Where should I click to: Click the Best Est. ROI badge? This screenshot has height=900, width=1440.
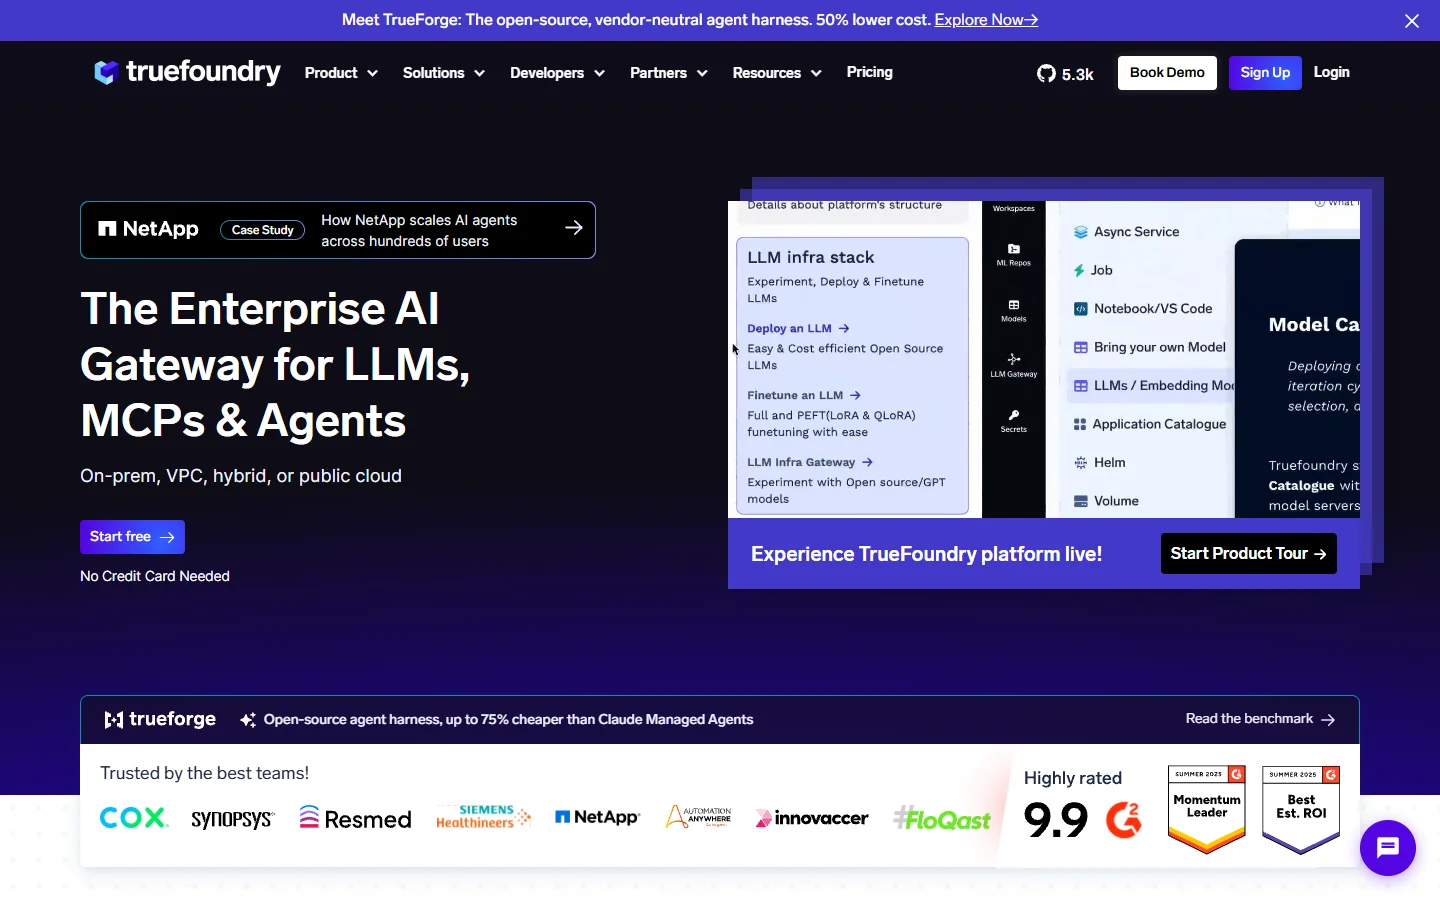pos(1301,810)
